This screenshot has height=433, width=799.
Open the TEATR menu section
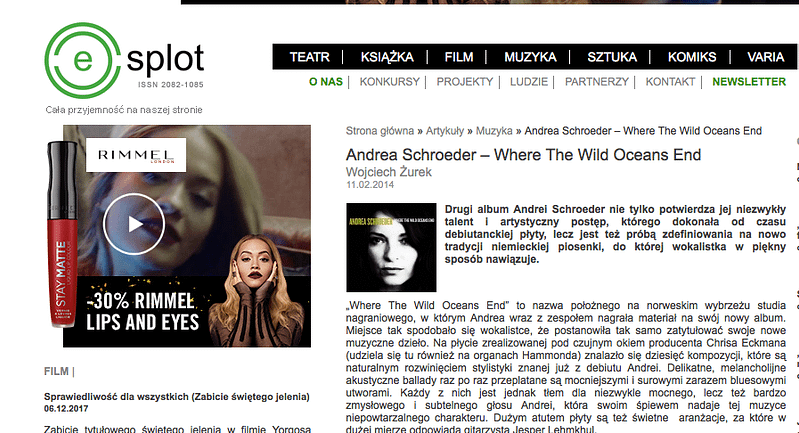(x=310, y=57)
